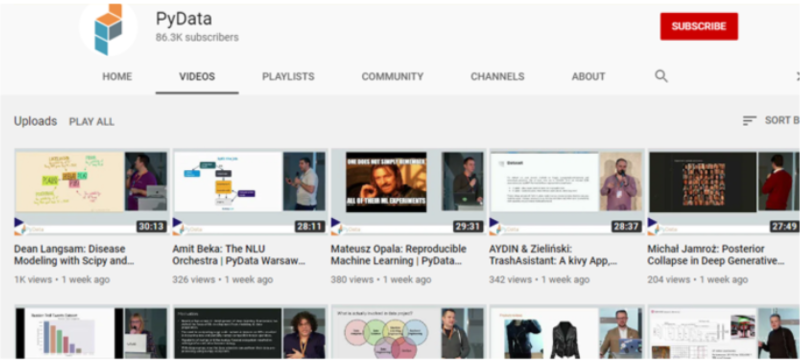Screen dimensions: 802x364
Task: Open Michał Jamroż Posterior Collapse video title
Action: pos(716,255)
